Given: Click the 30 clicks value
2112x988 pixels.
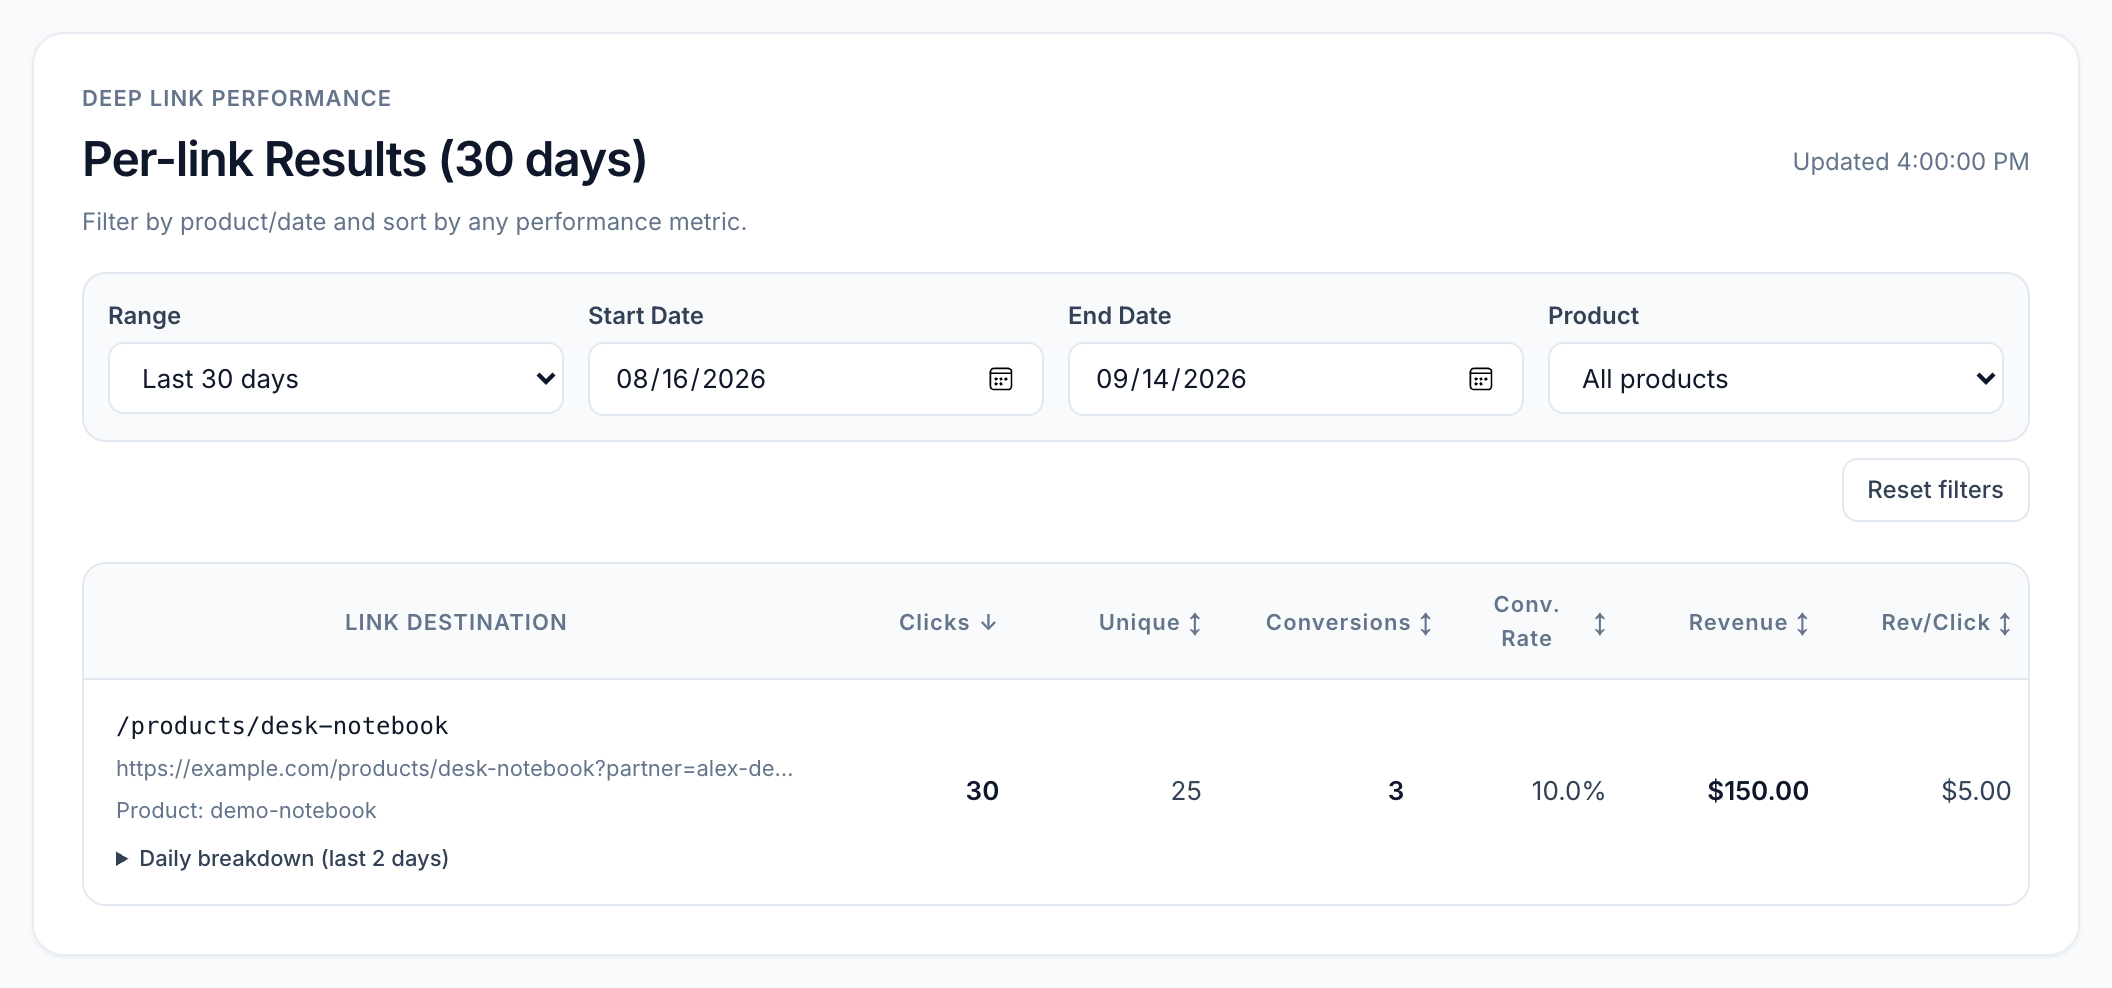Looking at the screenshot, I should 982,791.
